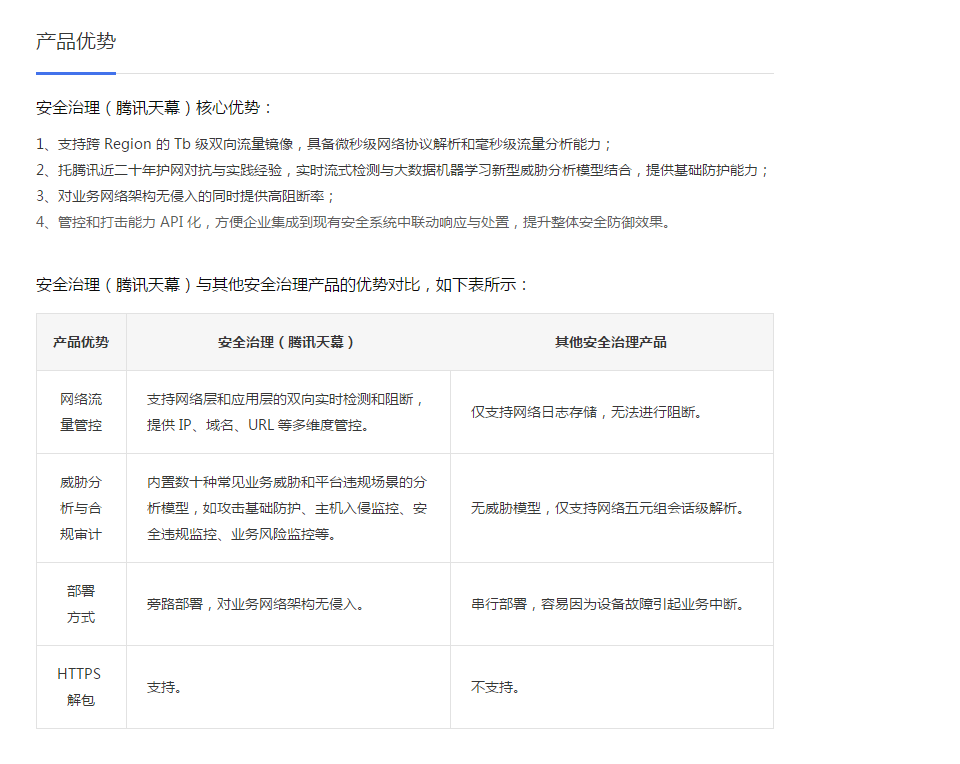Click advantage line 3 about 无侵入 and 高阻断率
Screen dimensions: 960x764
coord(186,196)
